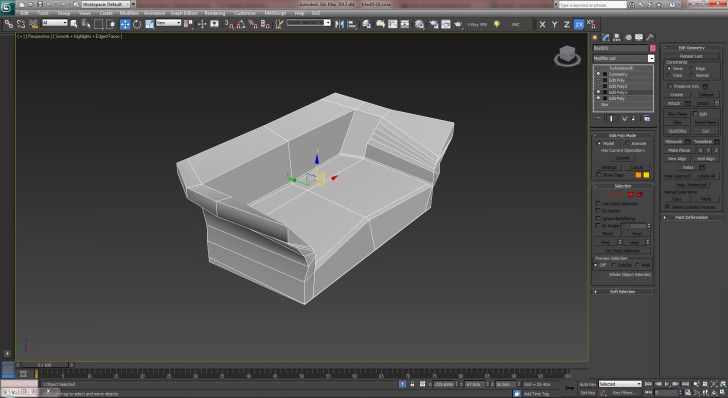Click the yellow cage color swatch
728x398 pixels.
point(646,175)
